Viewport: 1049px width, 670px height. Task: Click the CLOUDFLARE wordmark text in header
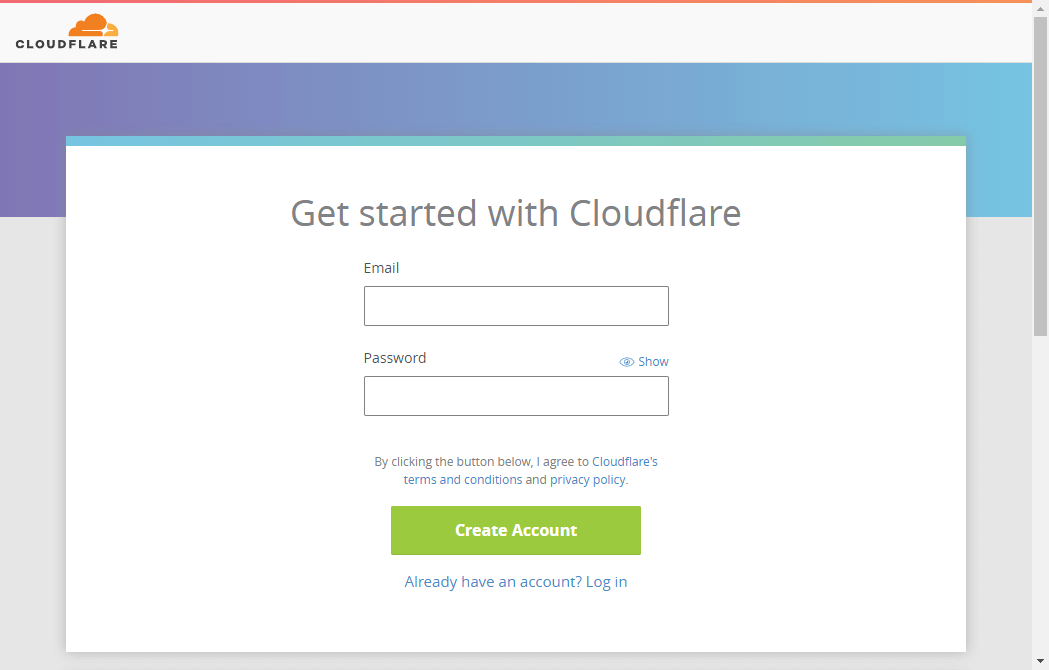67,44
